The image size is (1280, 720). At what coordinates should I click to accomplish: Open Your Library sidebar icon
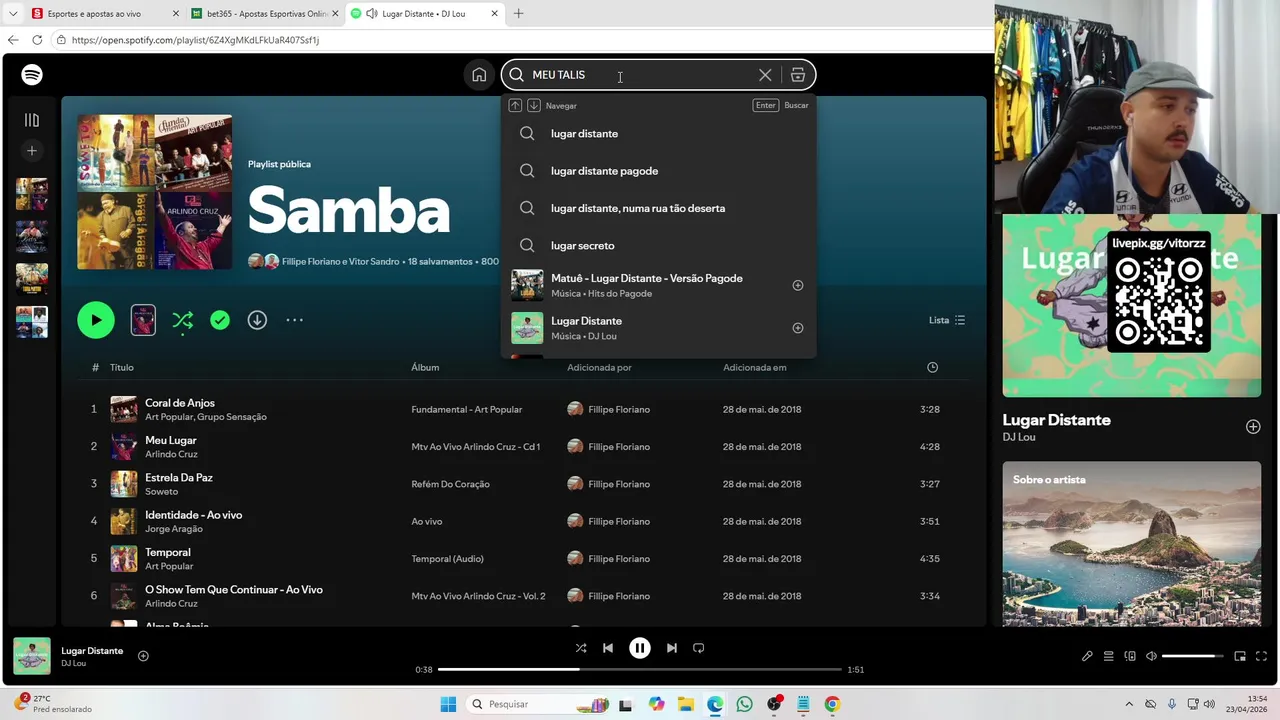[x=32, y=120]
